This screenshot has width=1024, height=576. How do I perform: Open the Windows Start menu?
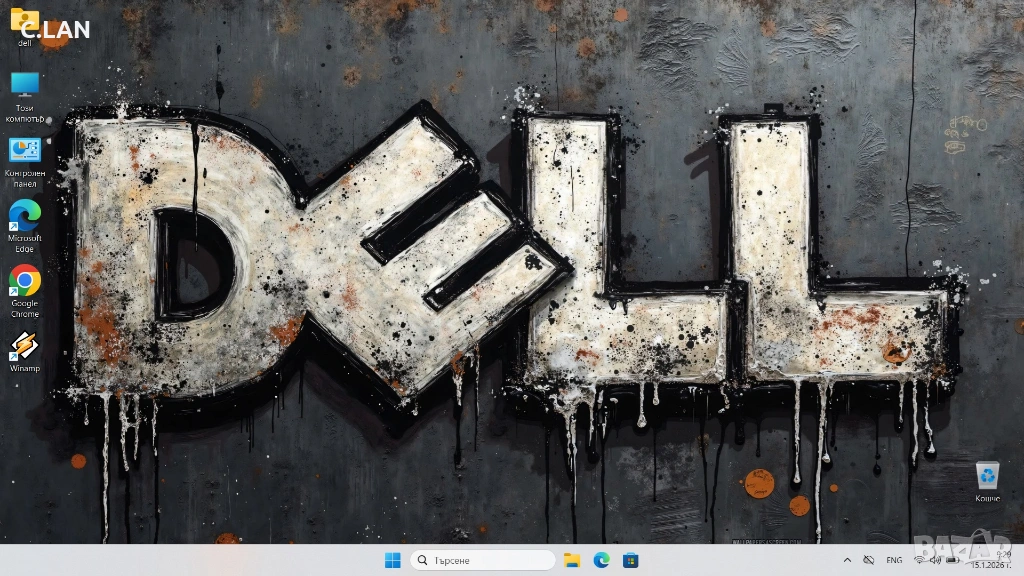coord(393,560)
